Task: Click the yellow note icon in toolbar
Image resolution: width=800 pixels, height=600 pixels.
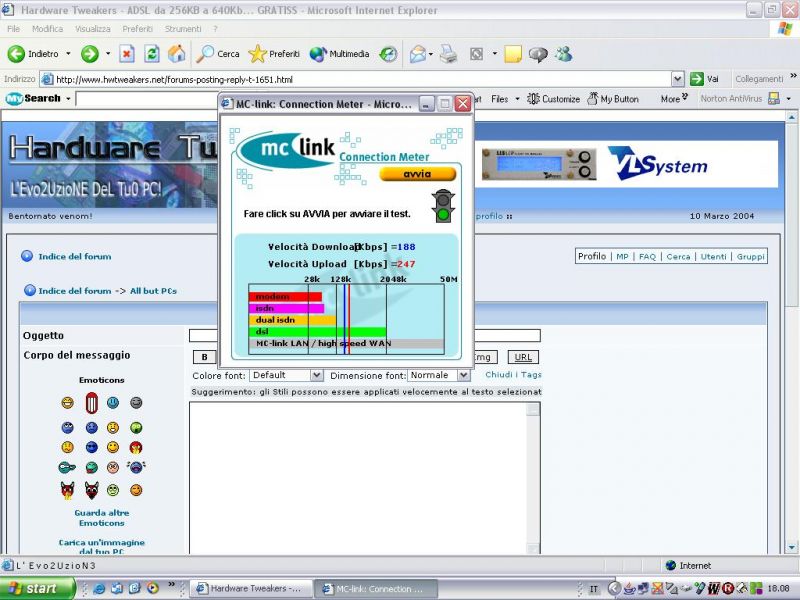Action: [513, 54]
